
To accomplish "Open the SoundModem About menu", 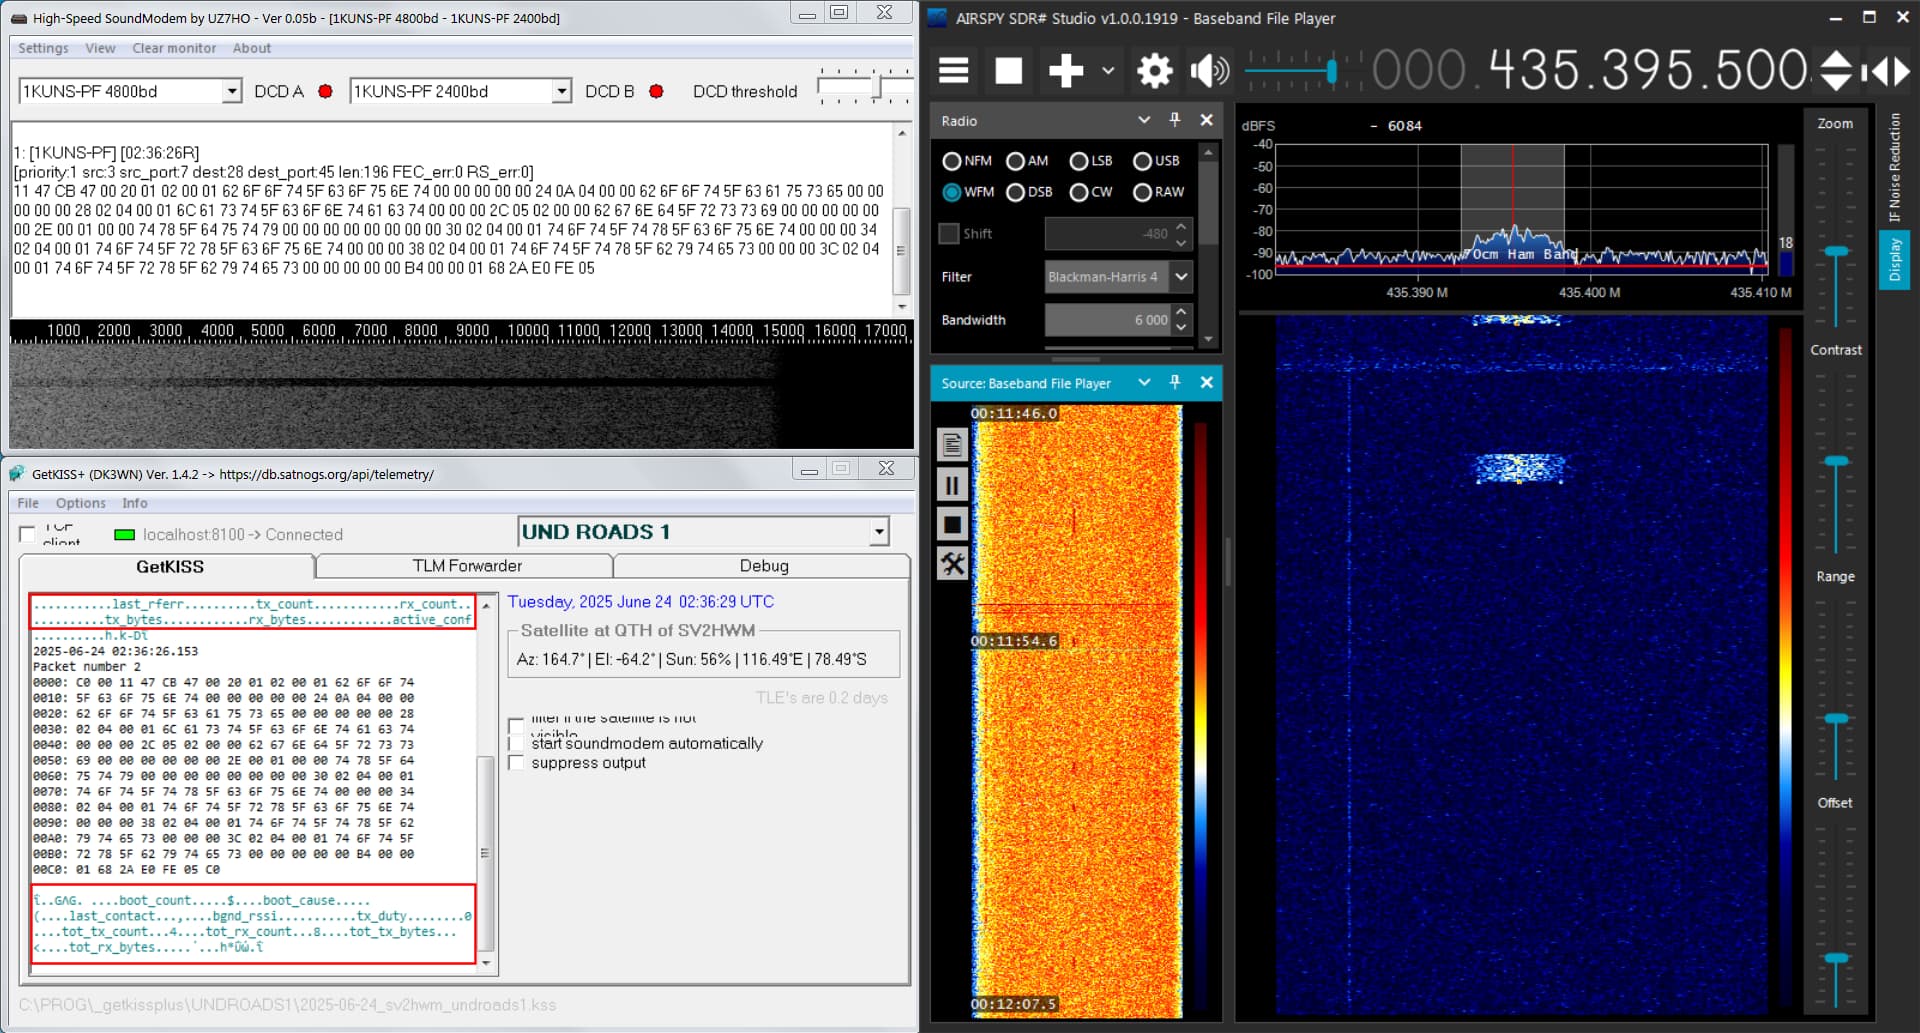I will pyautogui.click(x=252, y=48).
